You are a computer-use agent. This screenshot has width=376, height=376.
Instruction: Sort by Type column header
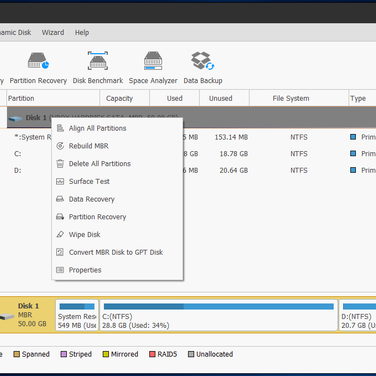362,98
